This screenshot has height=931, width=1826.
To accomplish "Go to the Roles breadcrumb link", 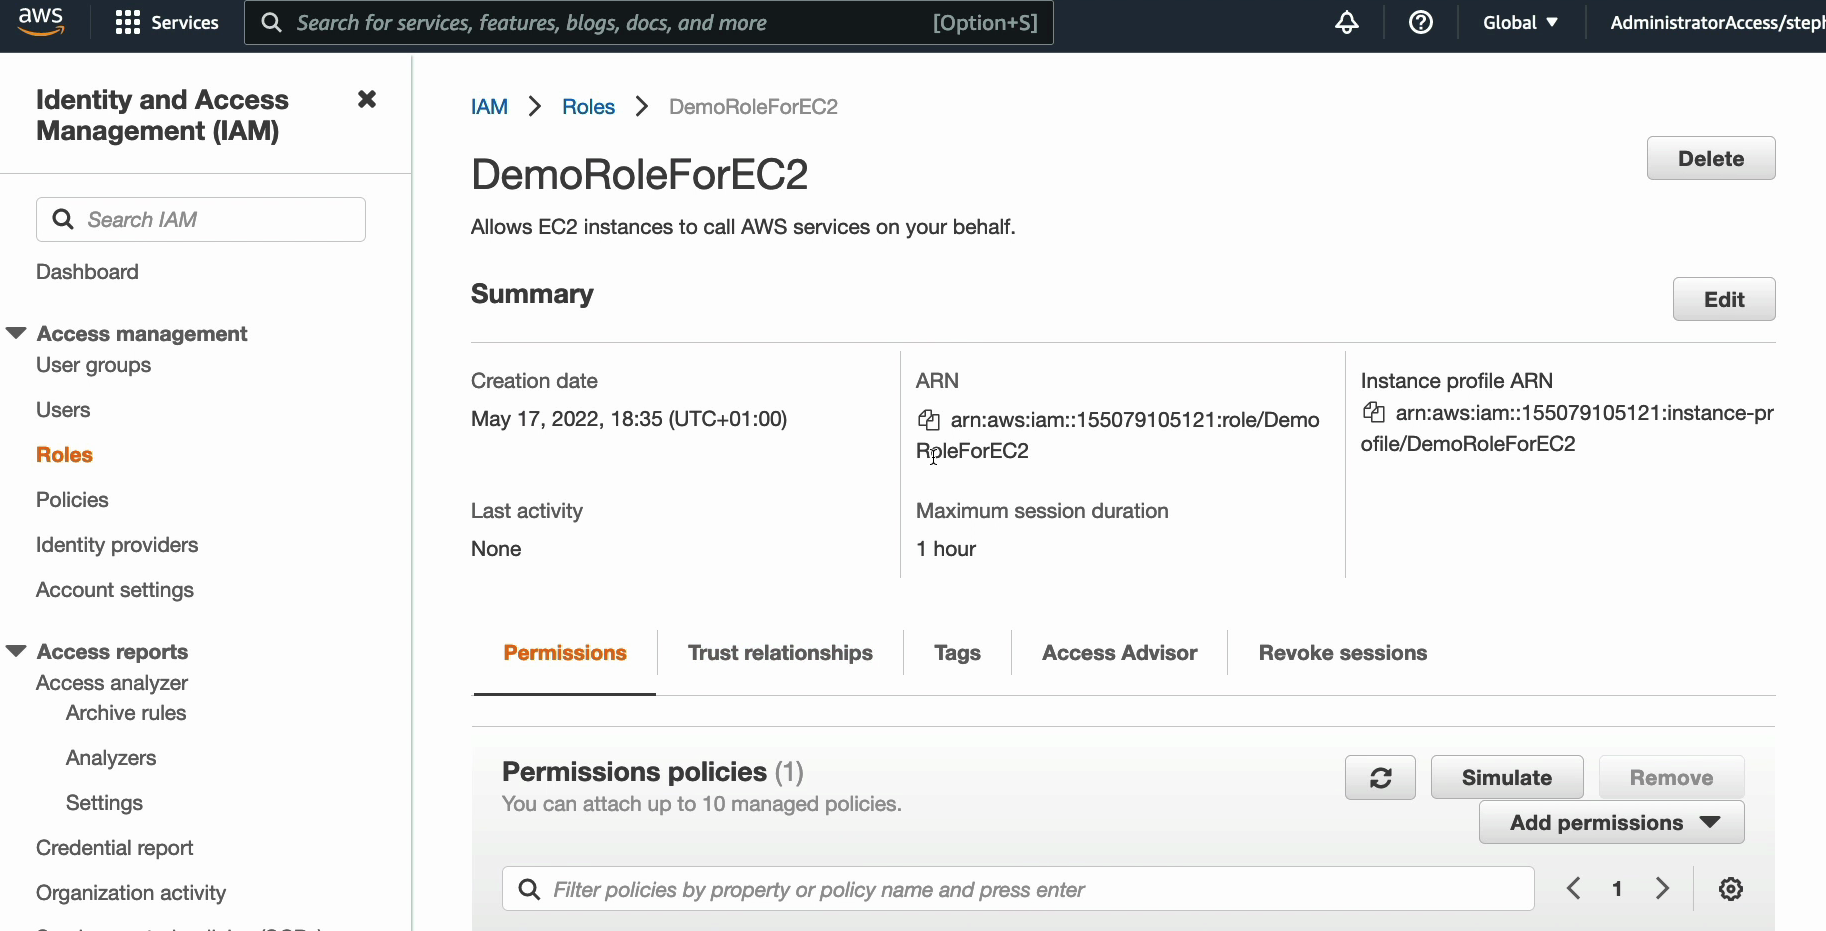I will click(x=588, y=107).
